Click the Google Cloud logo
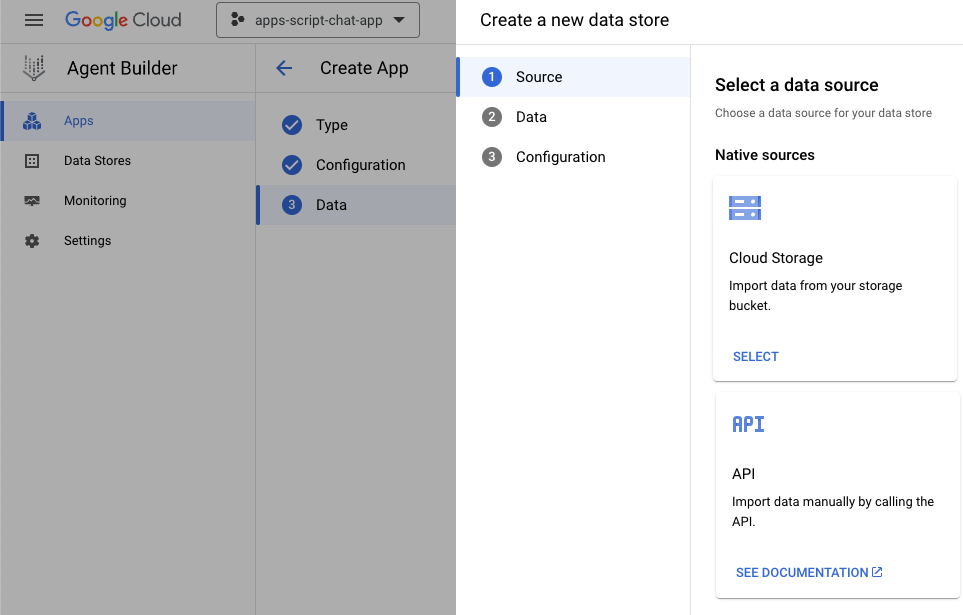Viewport: 963px width, 615px height. 123,20
